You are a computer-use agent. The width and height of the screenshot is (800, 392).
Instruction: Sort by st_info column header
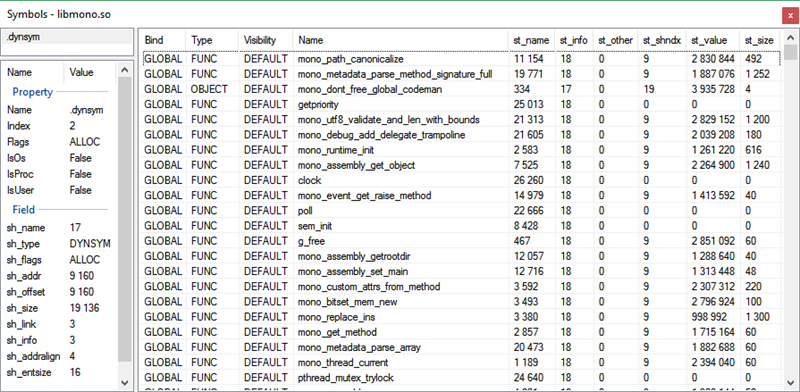click(574, 40)
